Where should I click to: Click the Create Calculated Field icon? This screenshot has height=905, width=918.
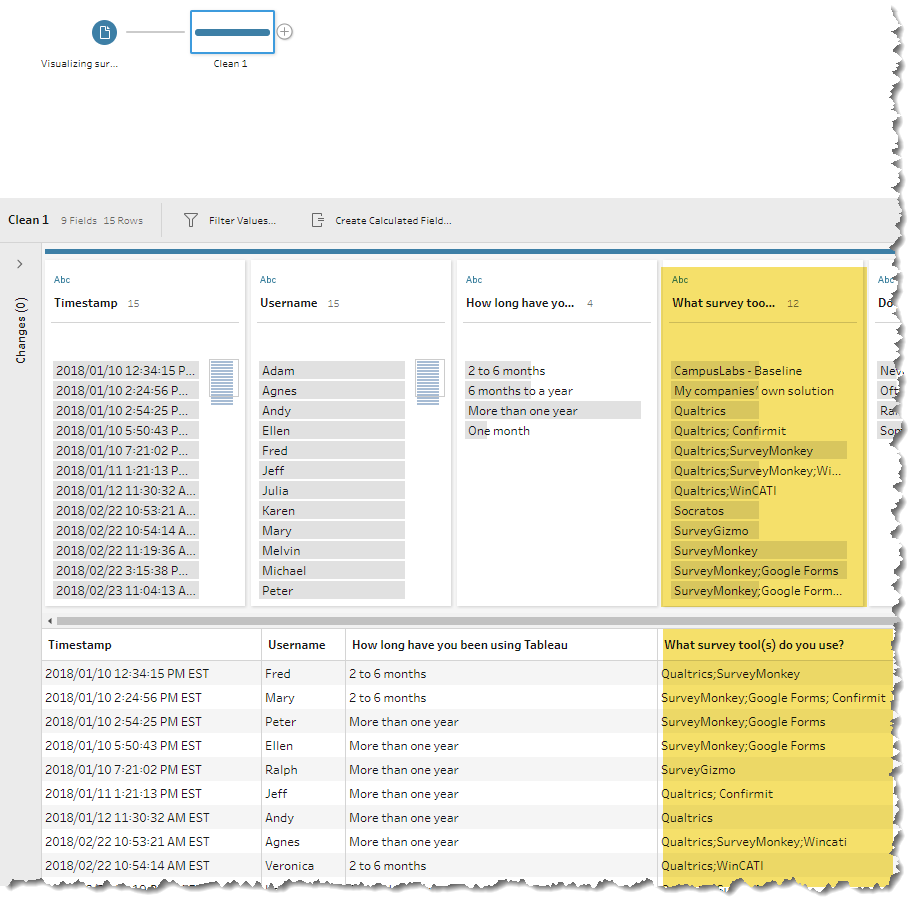click(317, 220)
